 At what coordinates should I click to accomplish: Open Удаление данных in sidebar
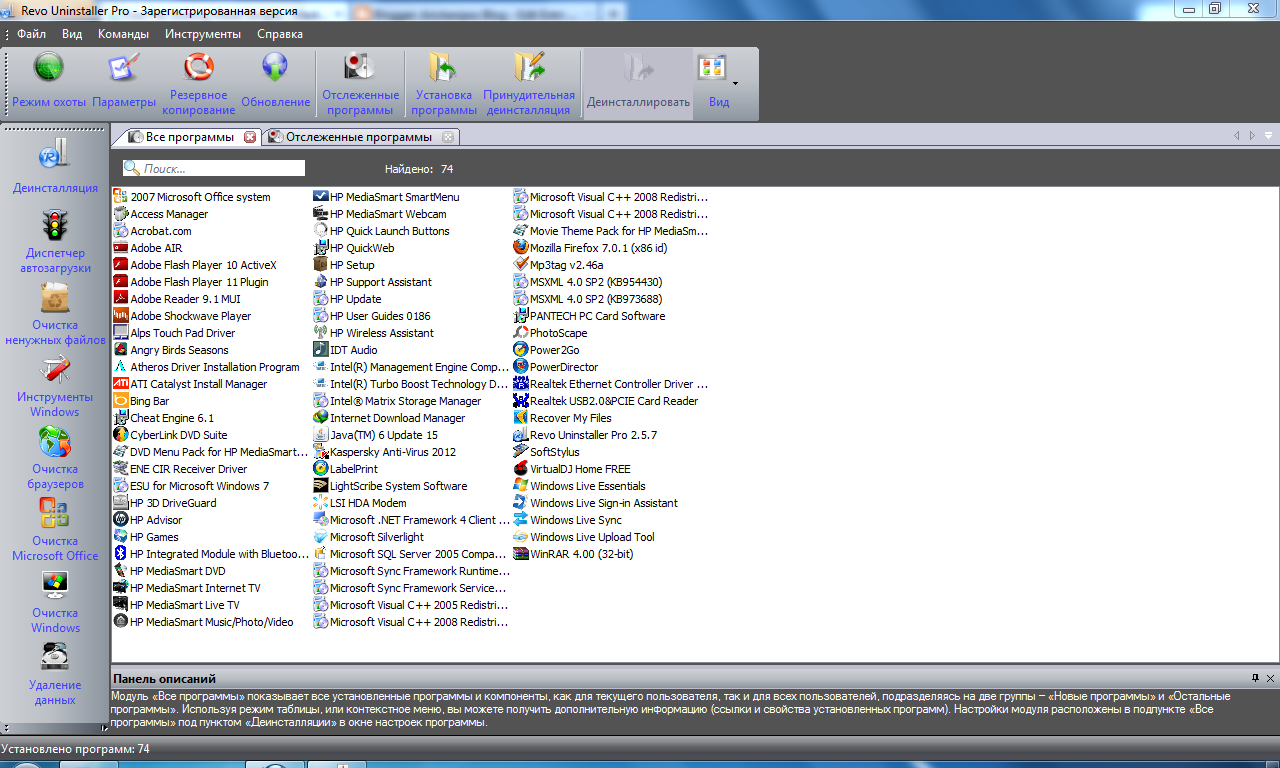coord(55,673)
